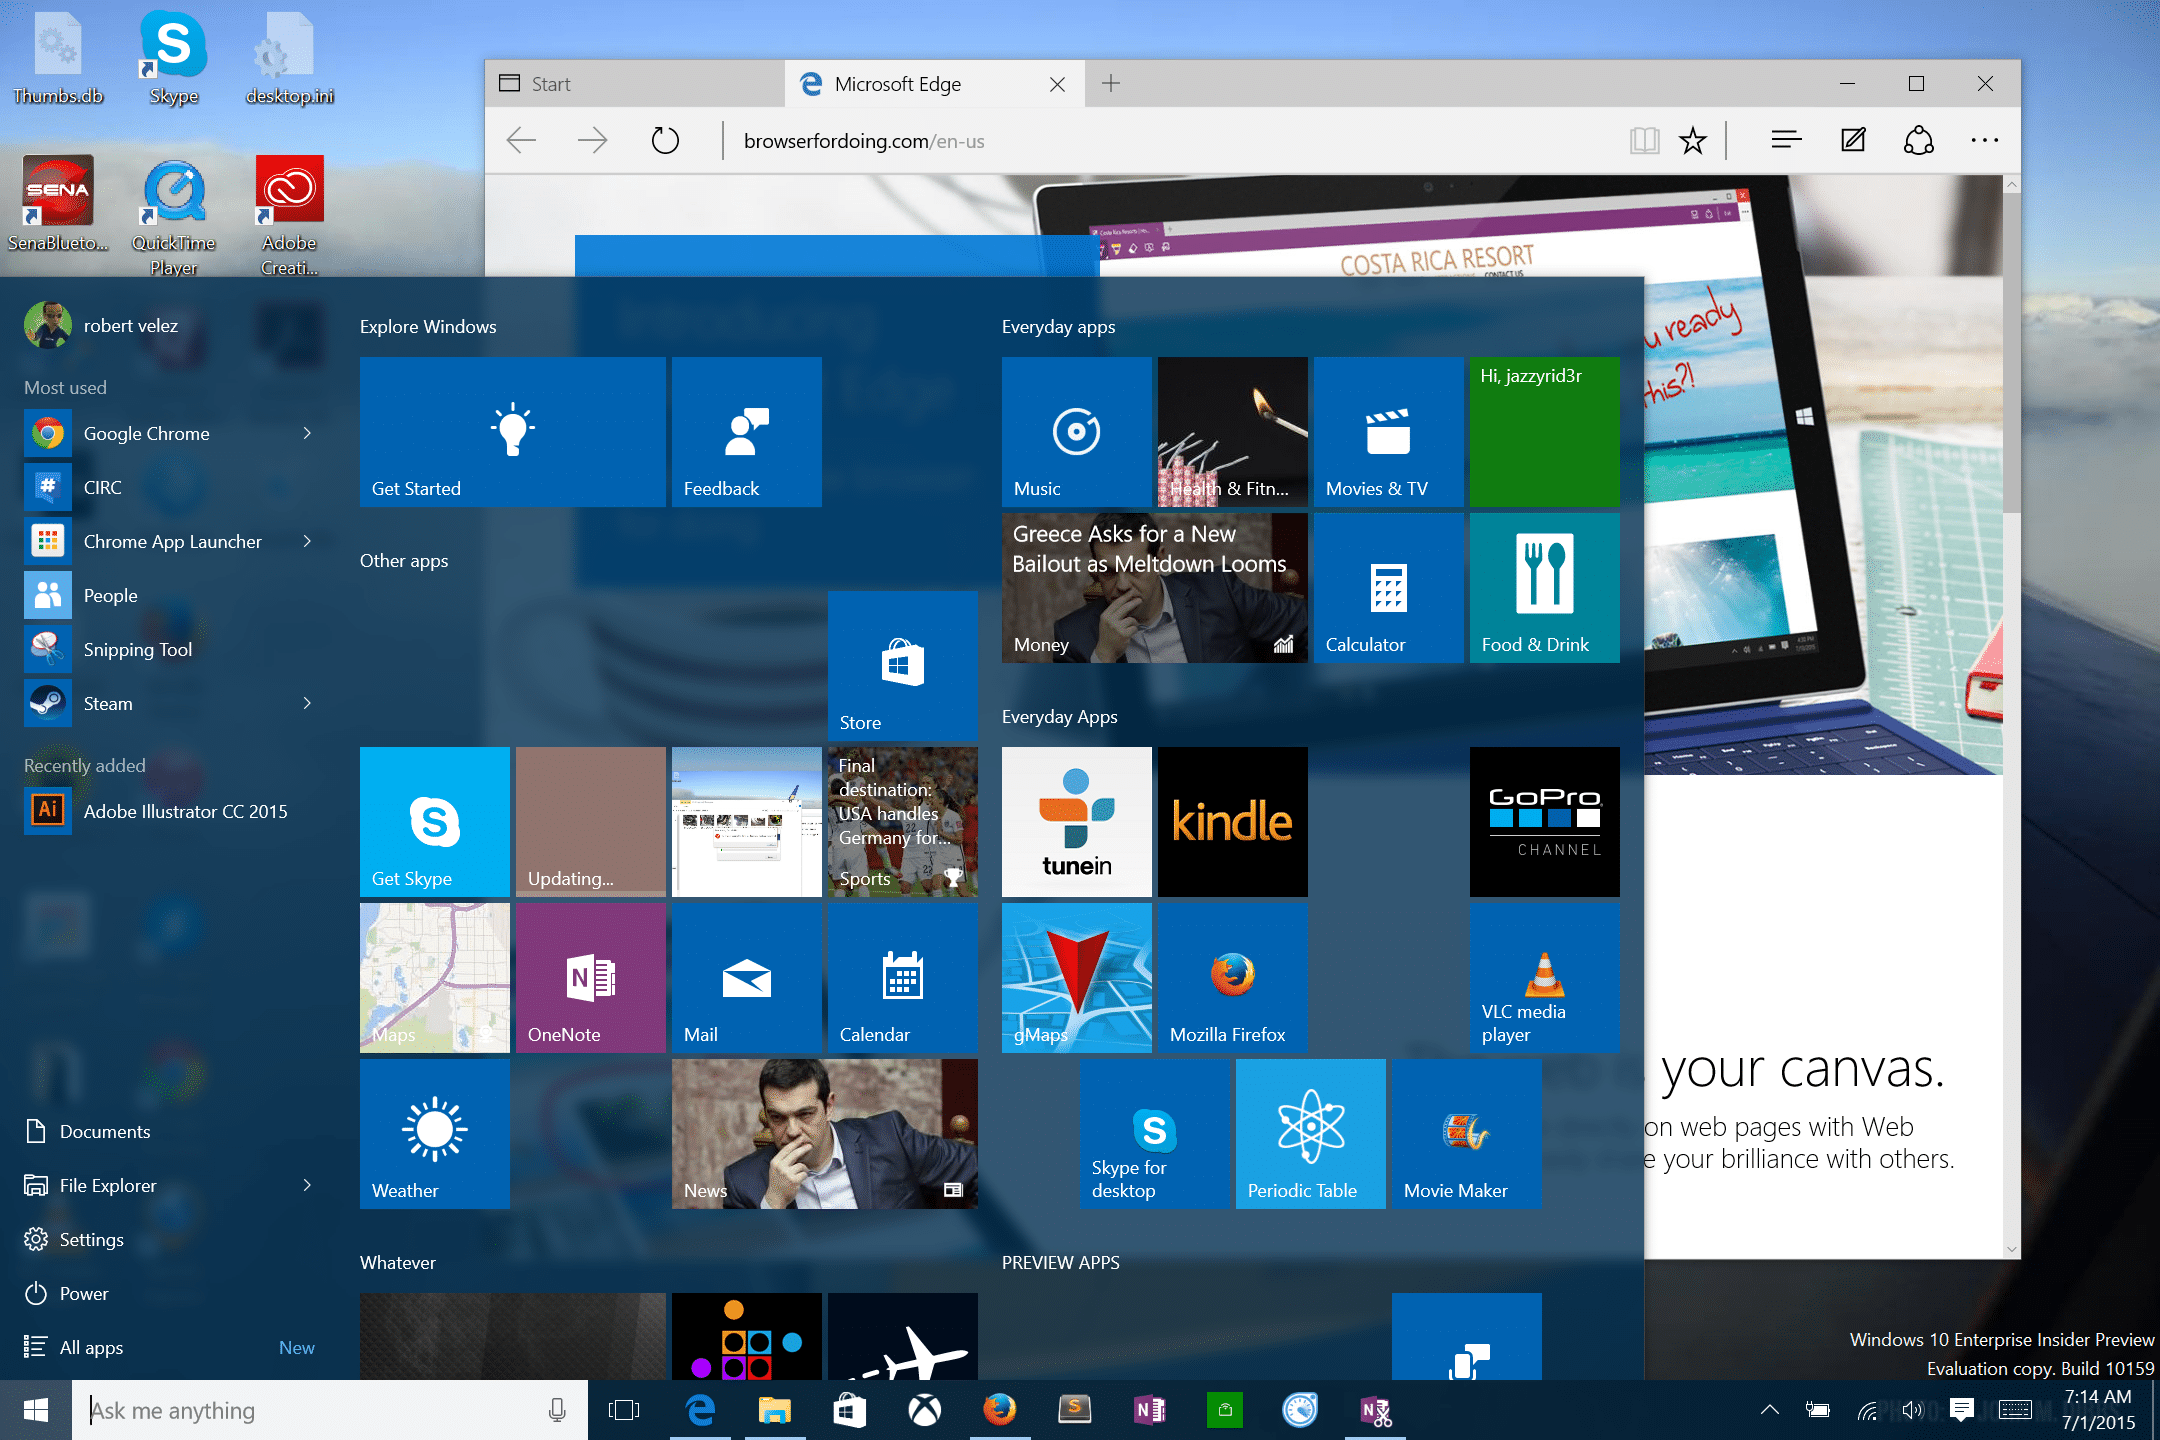Open the Get Started tile
This screenshot has height=1440, width=2160.
[x=512, y=432]
